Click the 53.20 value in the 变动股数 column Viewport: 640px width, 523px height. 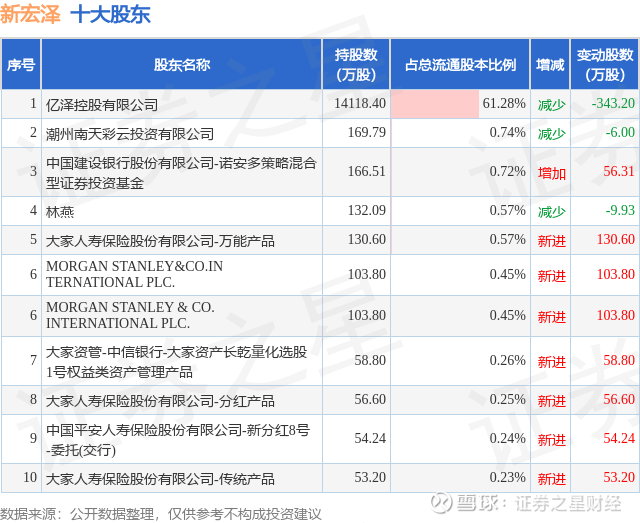click(619, 477)
